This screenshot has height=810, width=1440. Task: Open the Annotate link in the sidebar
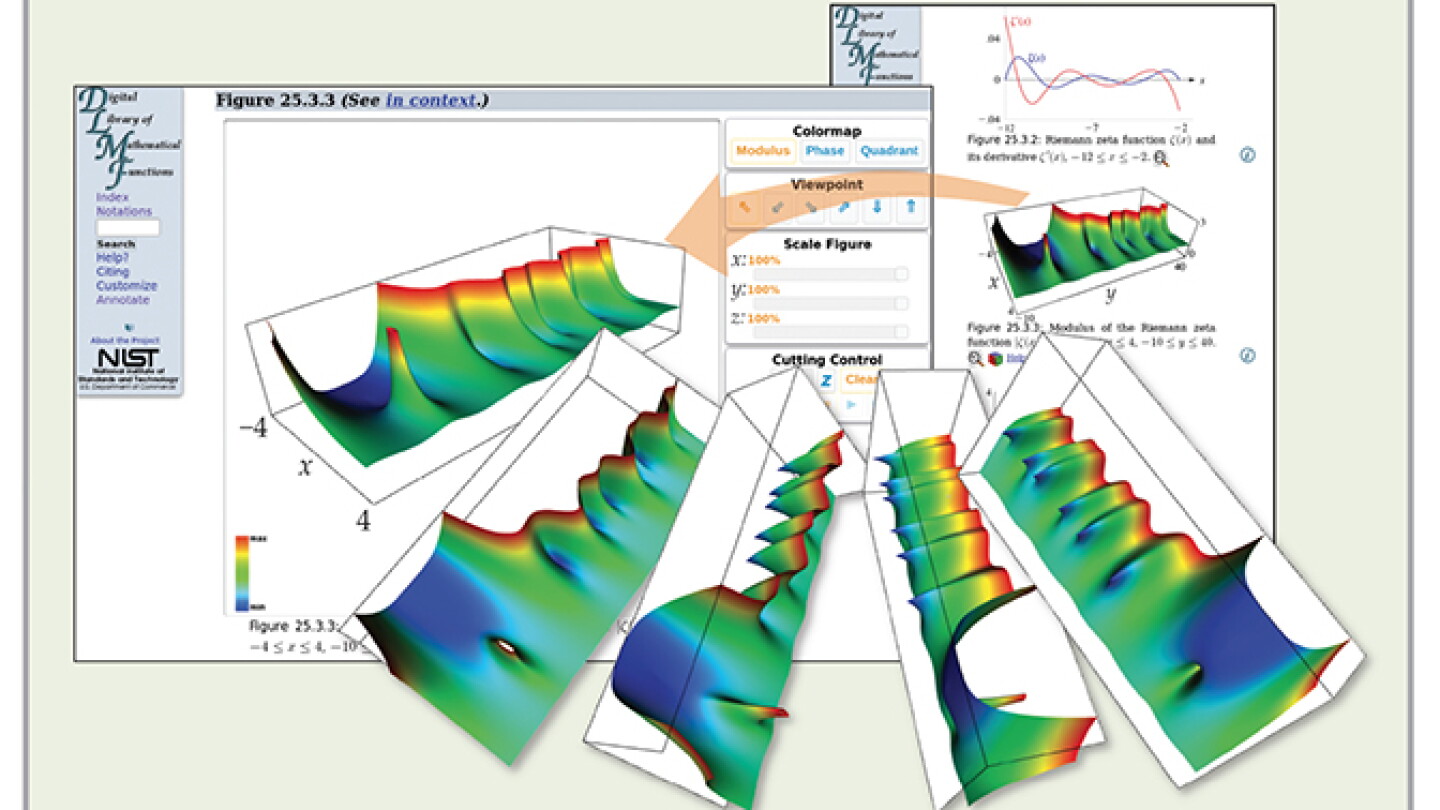click(123, 300)
